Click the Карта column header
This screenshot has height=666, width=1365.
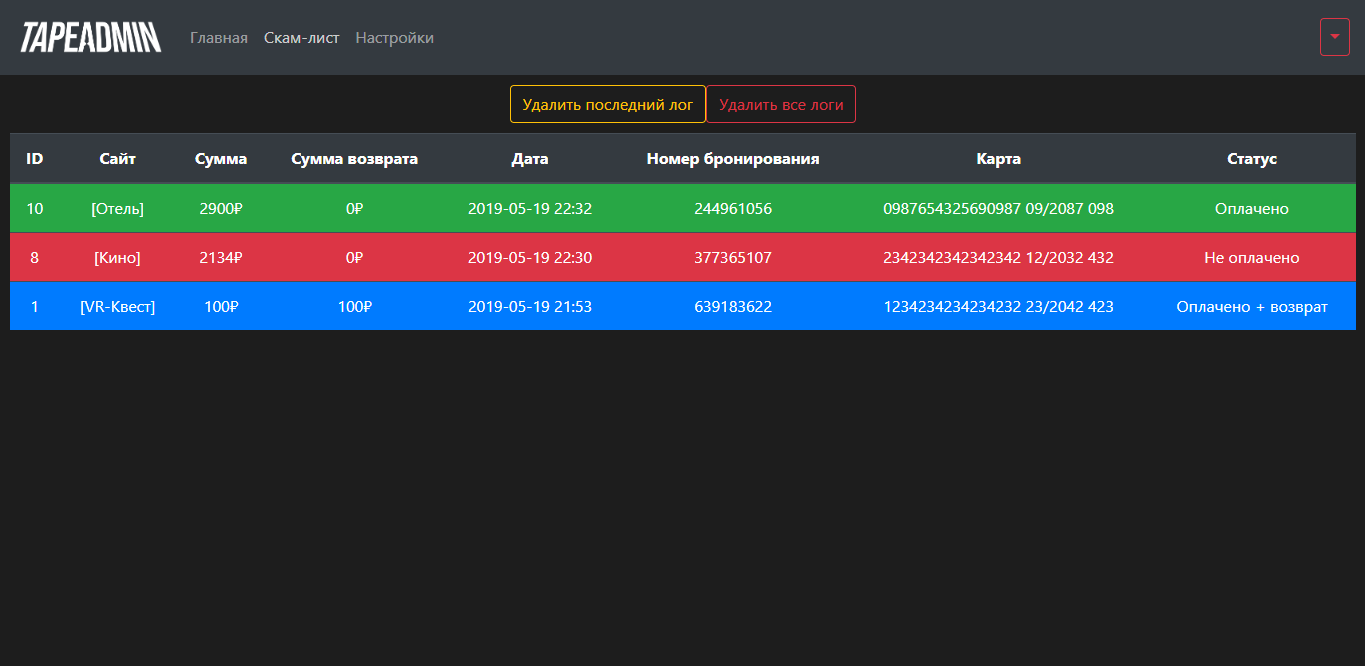pos(999,159)
